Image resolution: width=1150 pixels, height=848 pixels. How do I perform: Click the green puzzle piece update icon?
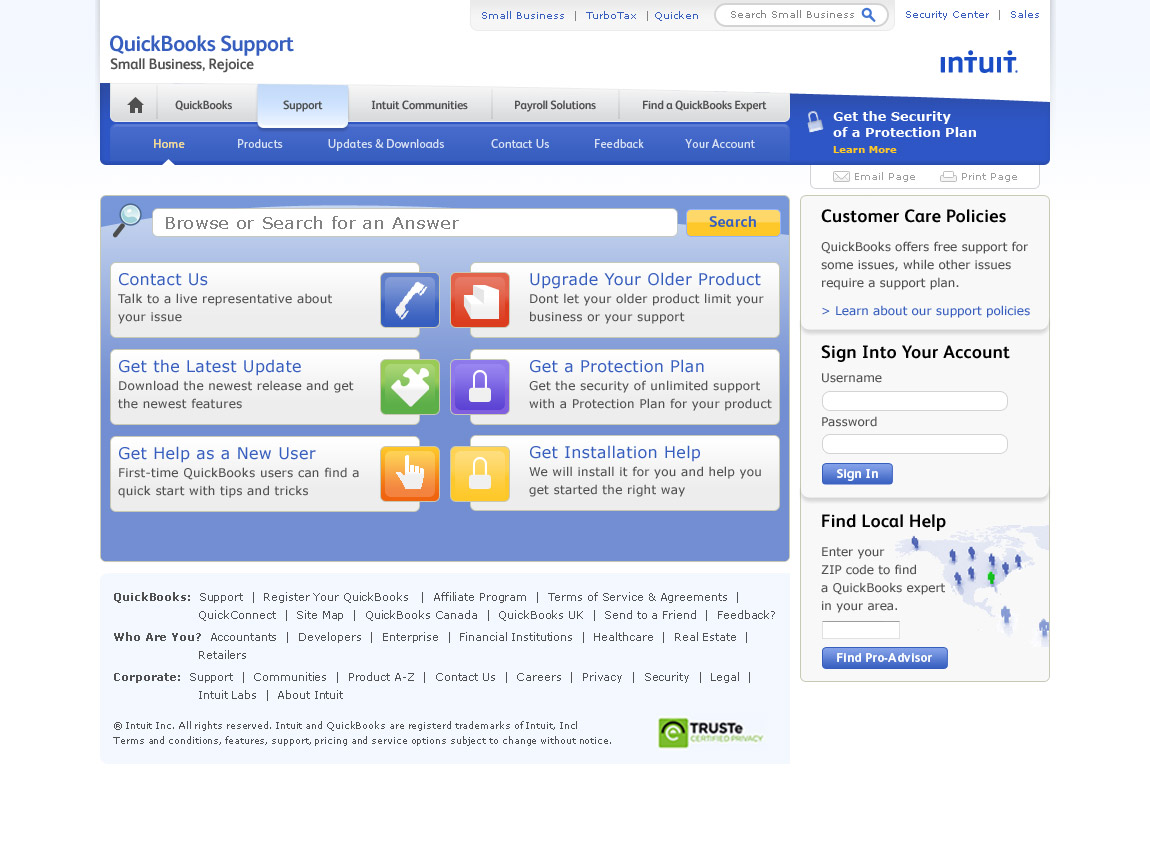tap(410, 387)
